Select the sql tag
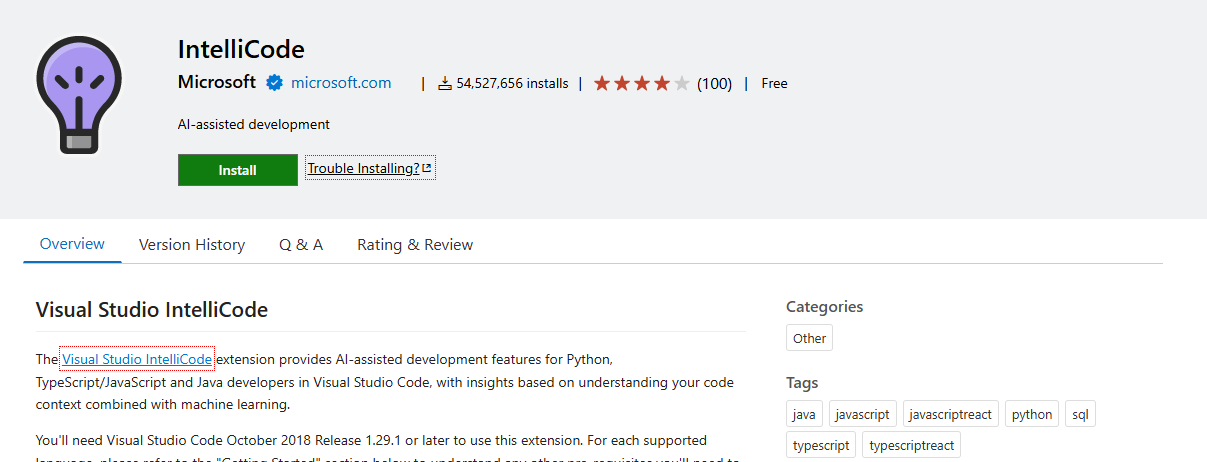 coord(1080,414)
